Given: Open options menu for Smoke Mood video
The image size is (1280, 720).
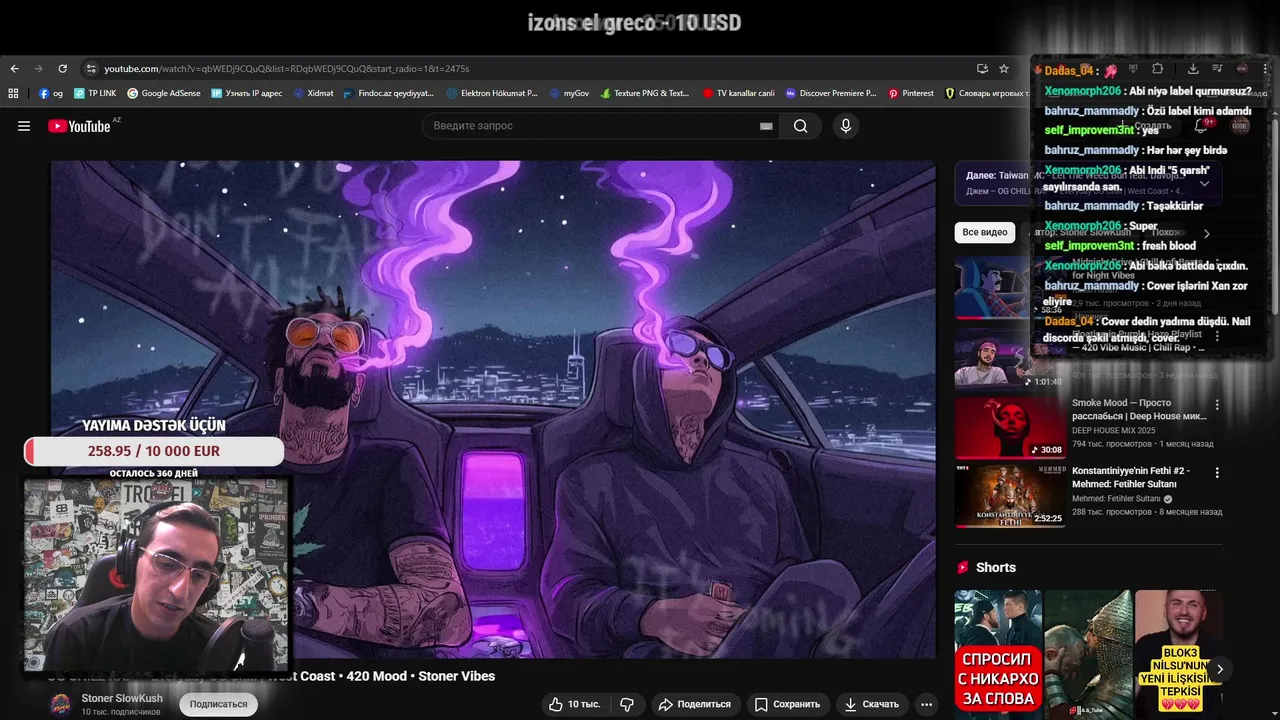Looking at the screenshot, I should point(1217,405).
